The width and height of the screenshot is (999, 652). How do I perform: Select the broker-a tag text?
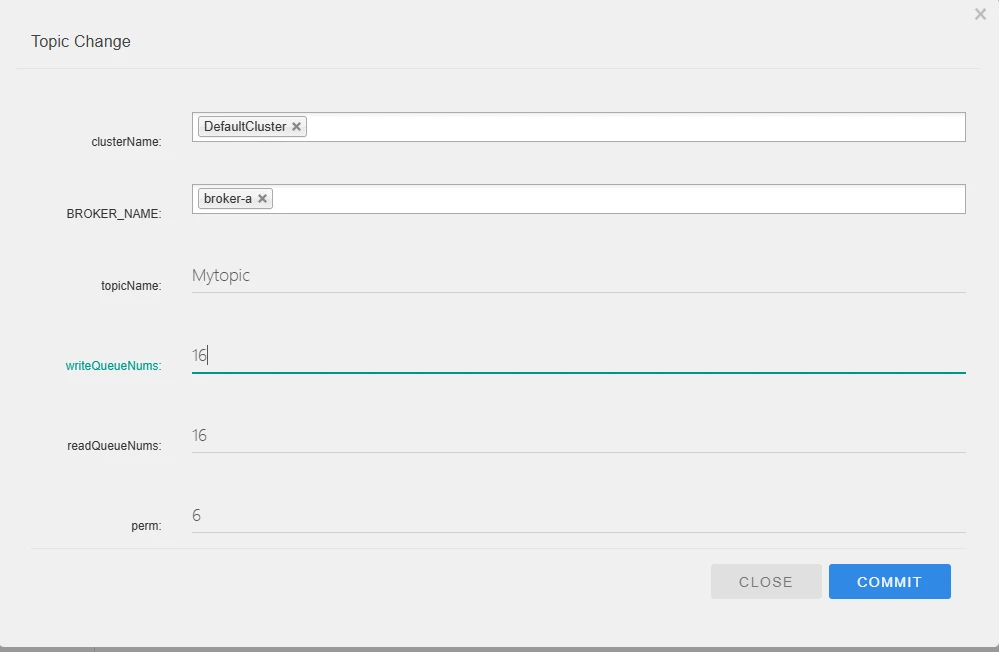coord(228,199)
